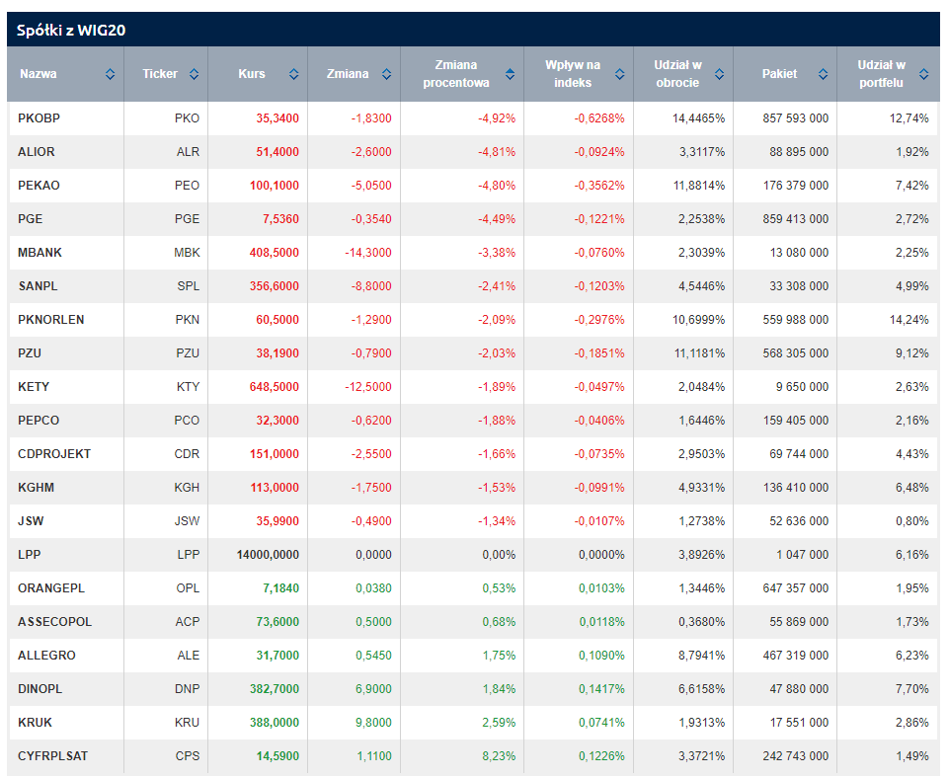
Task: Click the Zmiana procentowa header label
Action: click(x=456, y=74)
